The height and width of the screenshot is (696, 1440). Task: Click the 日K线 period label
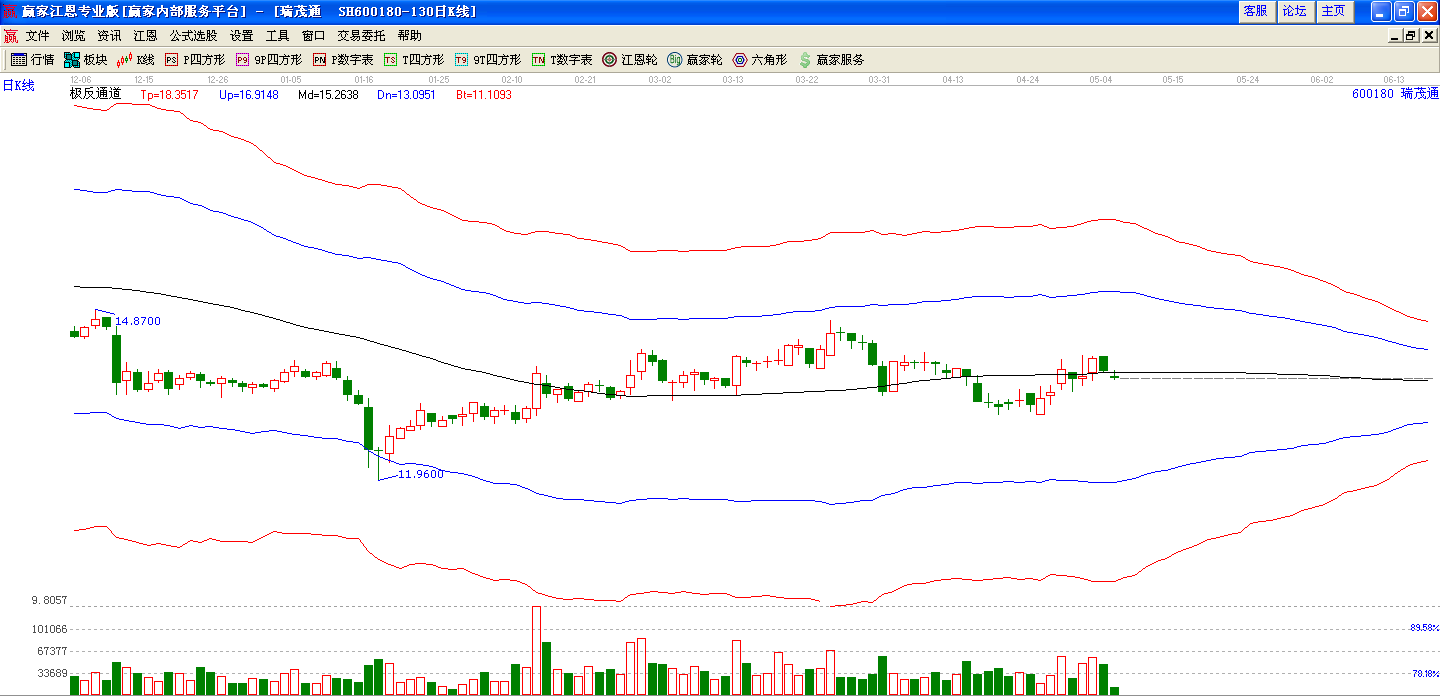point(18,86)
